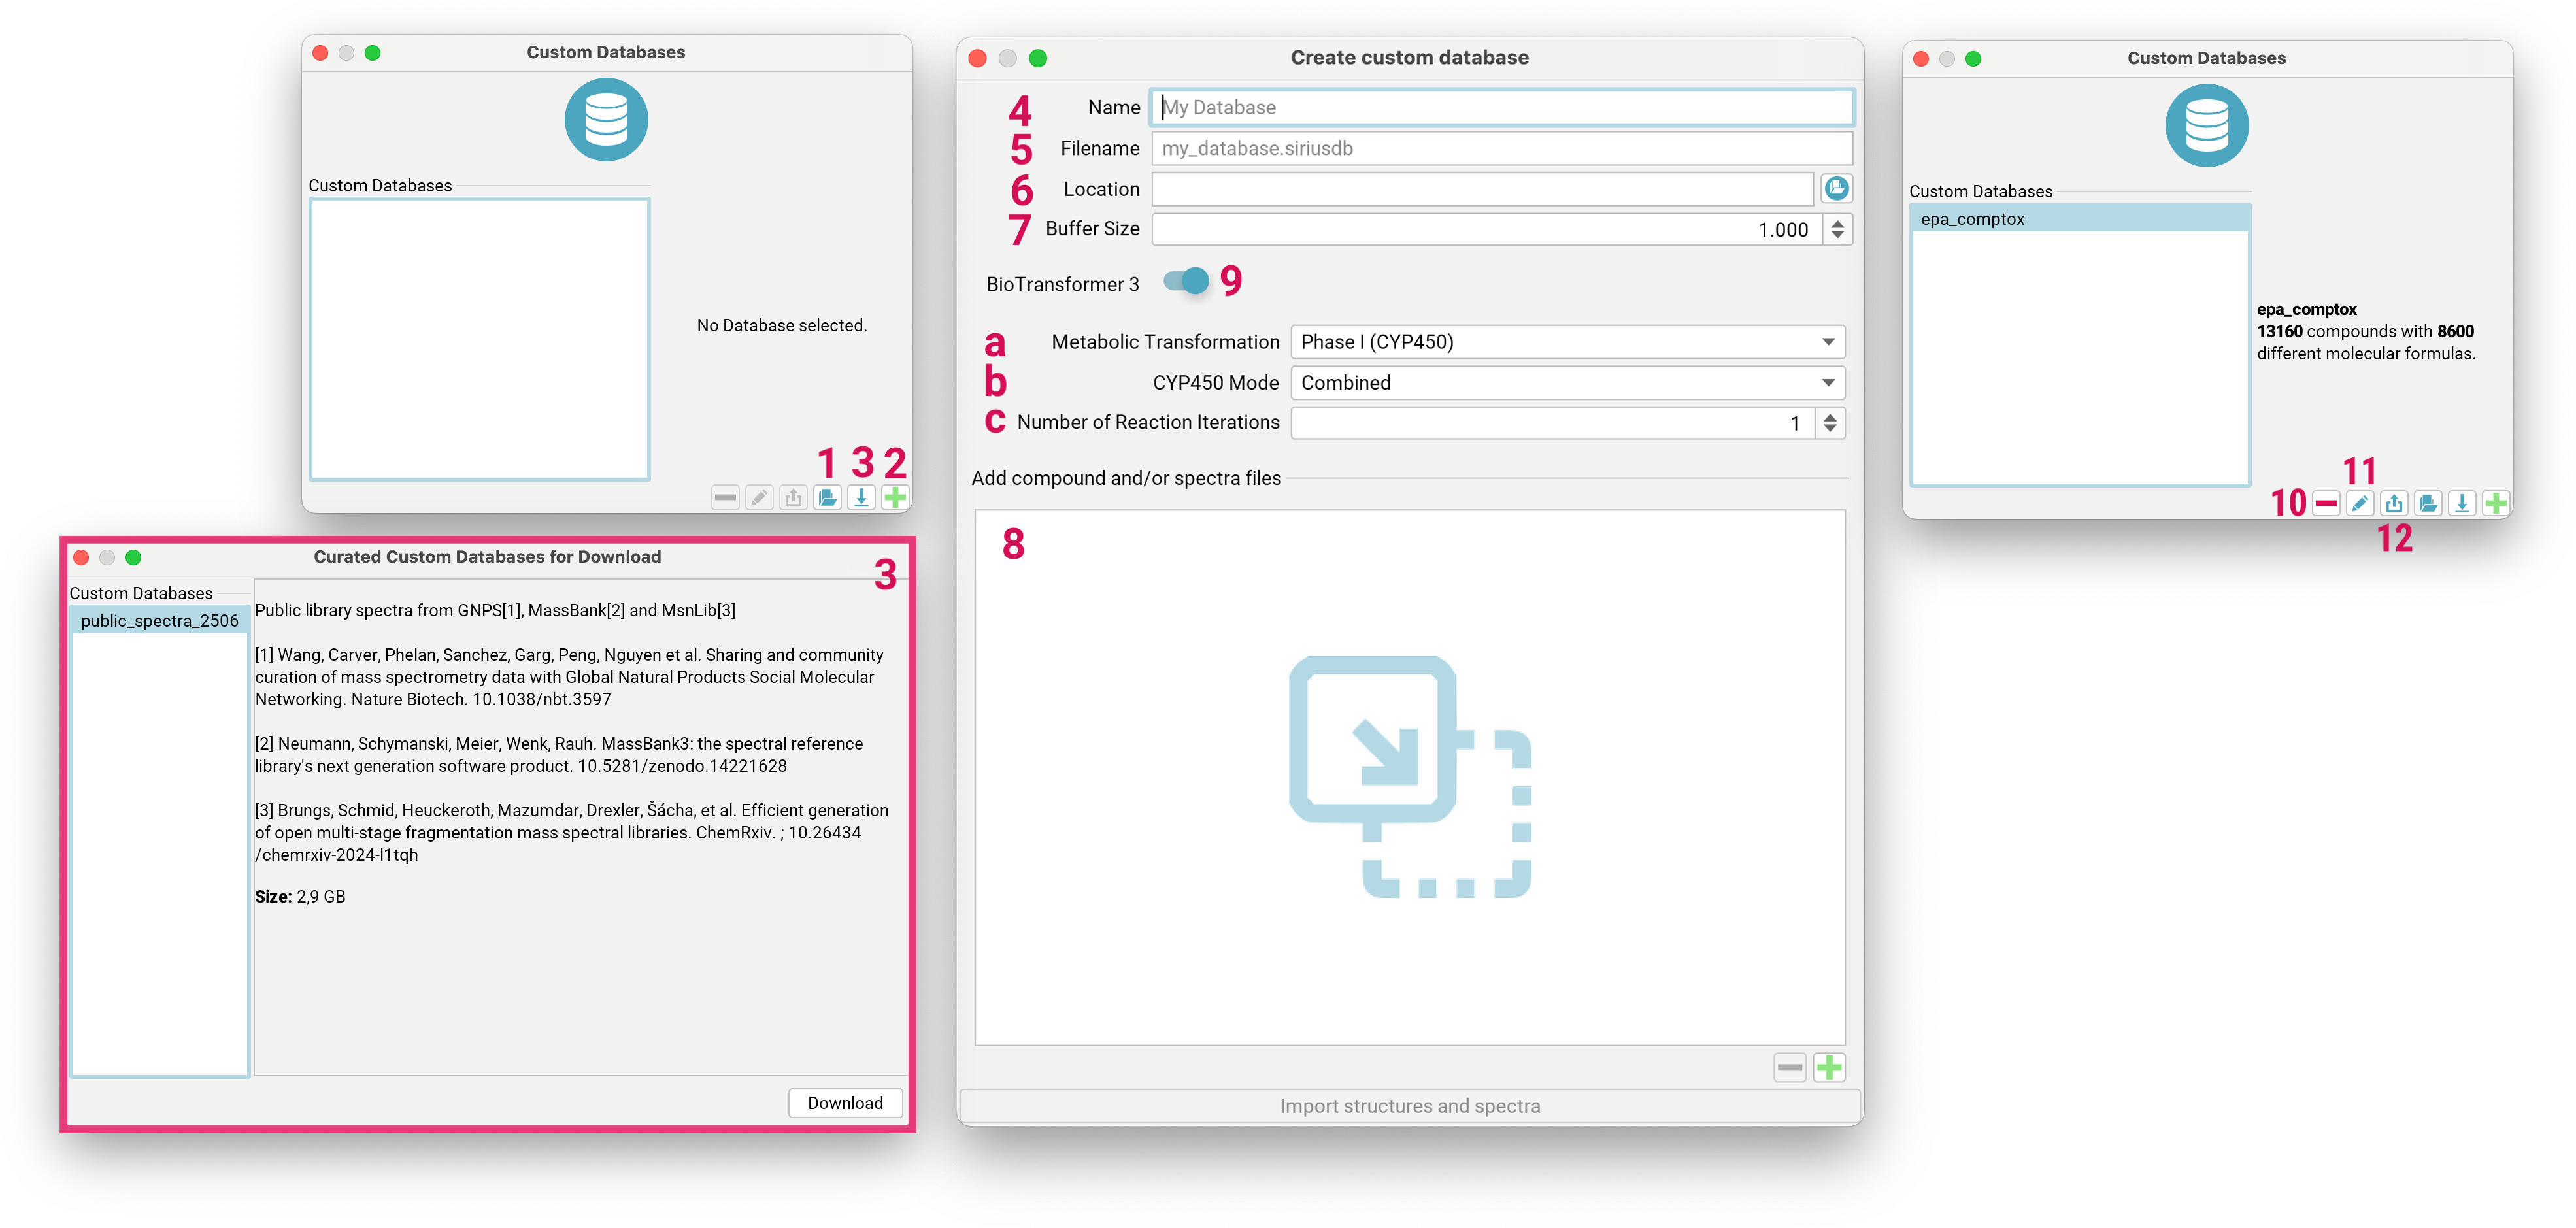Click pencil icon to edit epa_comptox

tap(2360, 503)
